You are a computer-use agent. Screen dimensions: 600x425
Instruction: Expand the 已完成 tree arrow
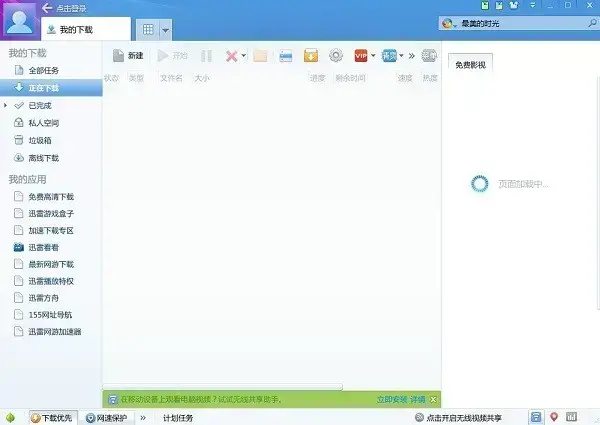tap(5, 105)
